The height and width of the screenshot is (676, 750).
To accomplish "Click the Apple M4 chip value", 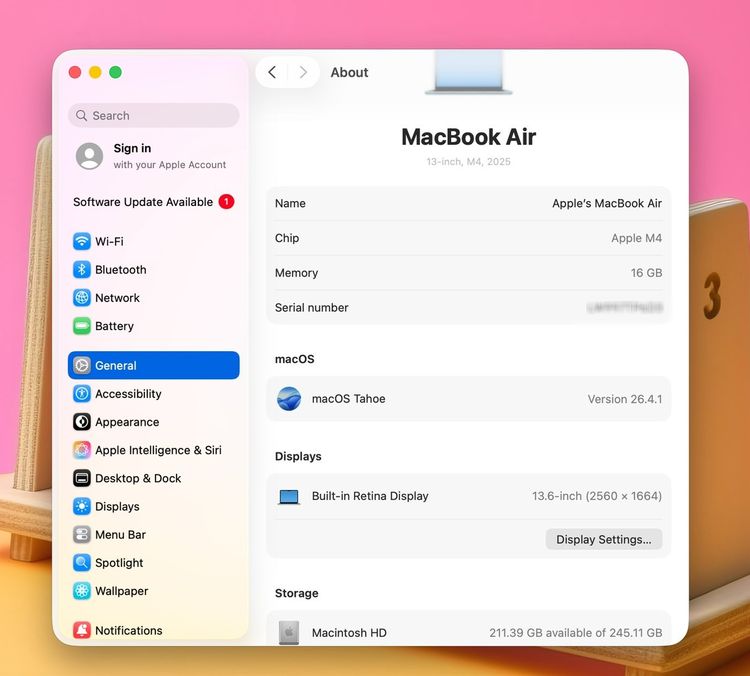I will click(636, 238).
